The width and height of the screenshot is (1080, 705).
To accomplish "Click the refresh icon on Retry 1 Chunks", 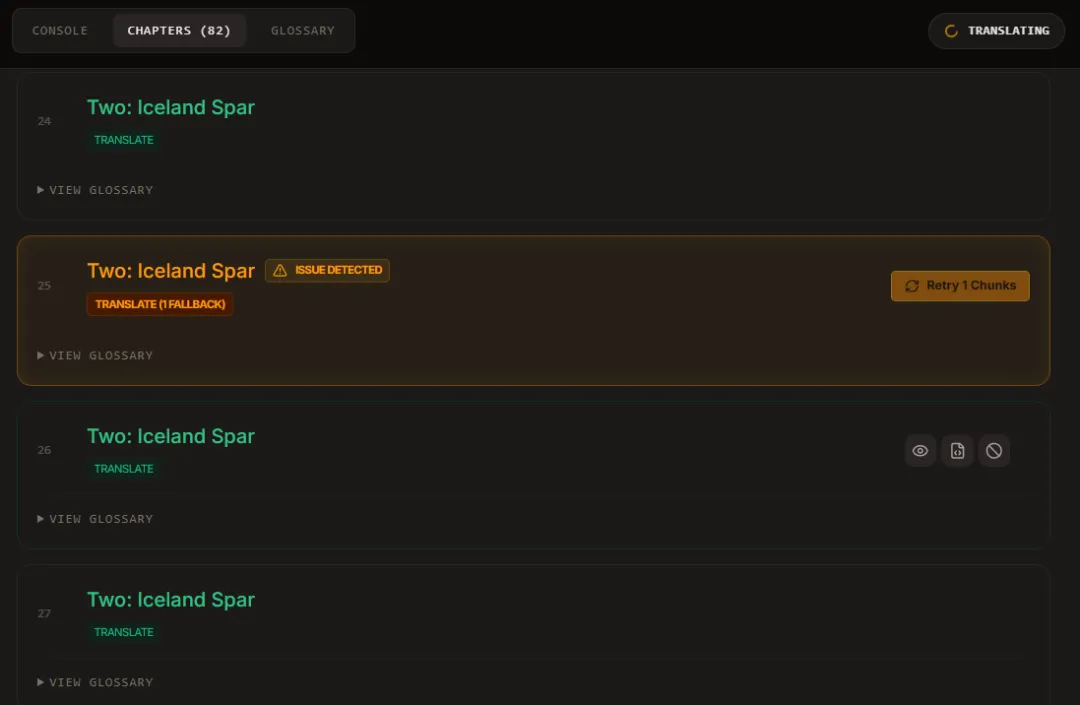I will click(x=912, y=286).
